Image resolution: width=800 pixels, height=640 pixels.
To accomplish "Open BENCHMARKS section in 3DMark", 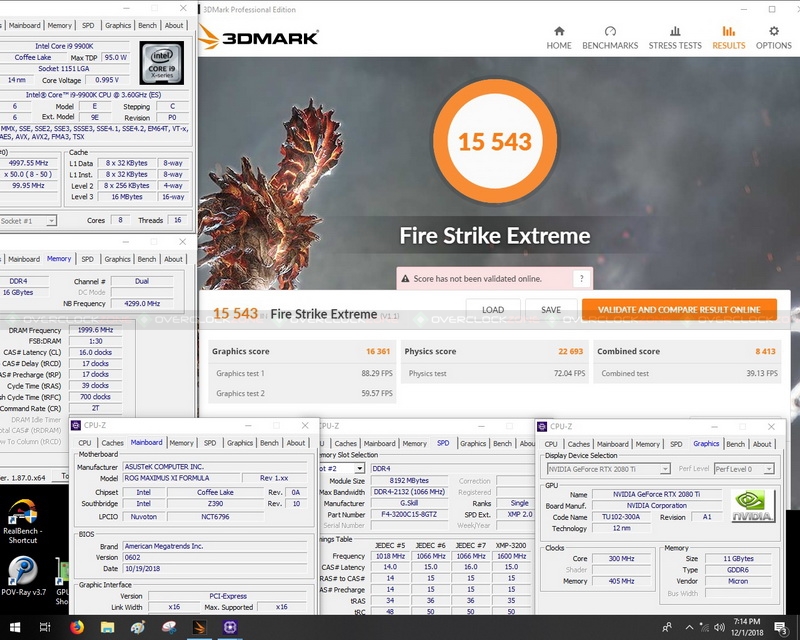I will [x=610, y=38].
